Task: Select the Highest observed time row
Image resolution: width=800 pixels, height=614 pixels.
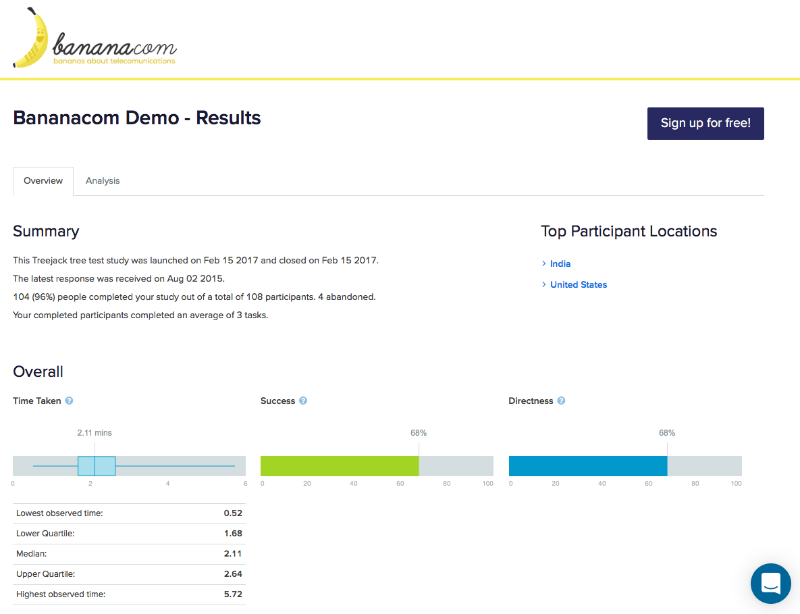Action: (129, 594)
